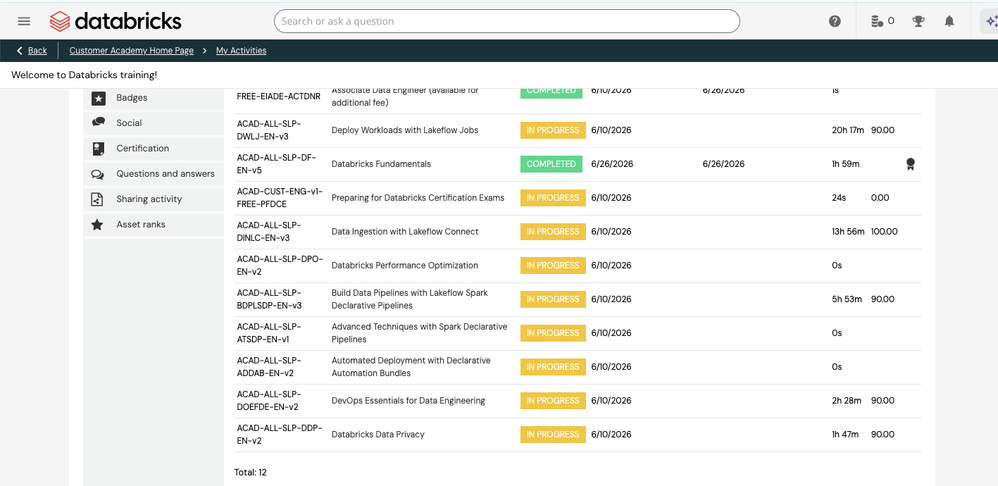Screen dimensions: 998x486
Task: Open the notifications bell
Action: click(949, 21)
